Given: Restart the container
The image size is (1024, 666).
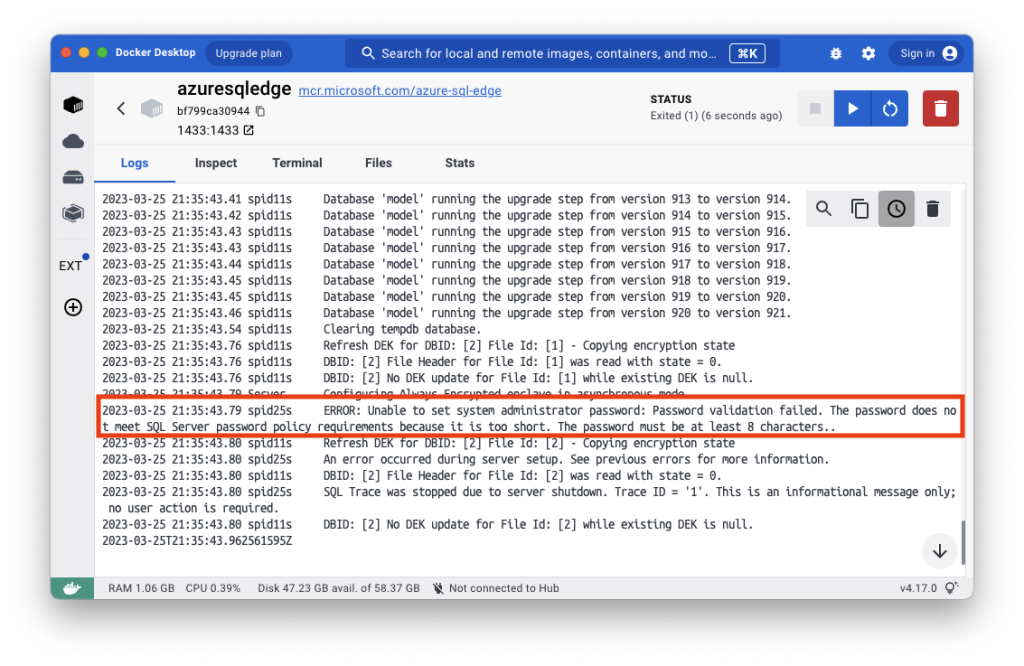Looking at the screenshot, I should (889, 108).
